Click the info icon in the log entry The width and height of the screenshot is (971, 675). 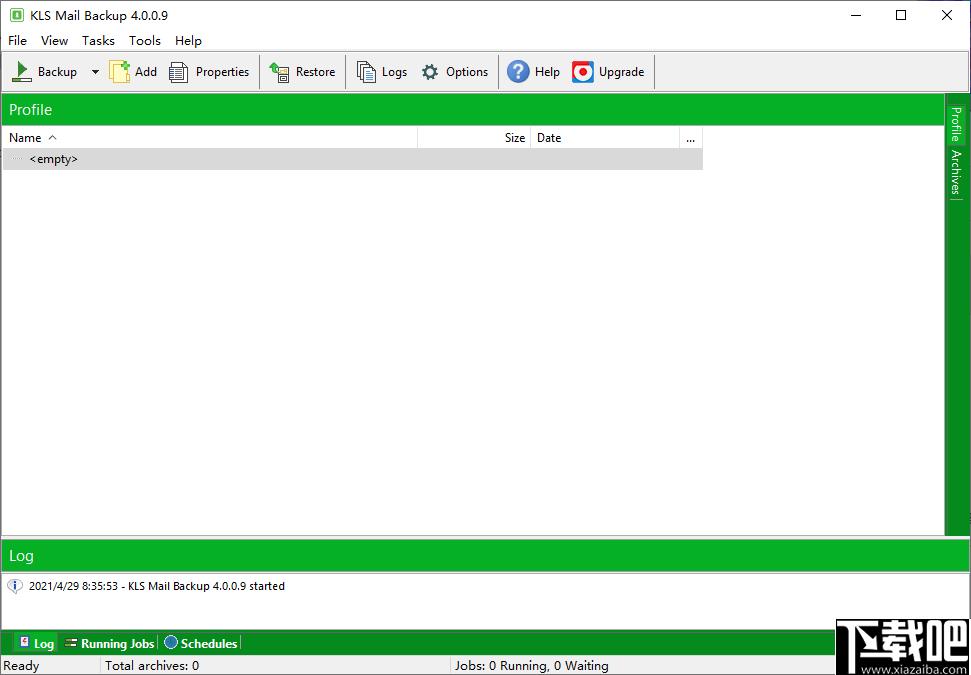15,586
